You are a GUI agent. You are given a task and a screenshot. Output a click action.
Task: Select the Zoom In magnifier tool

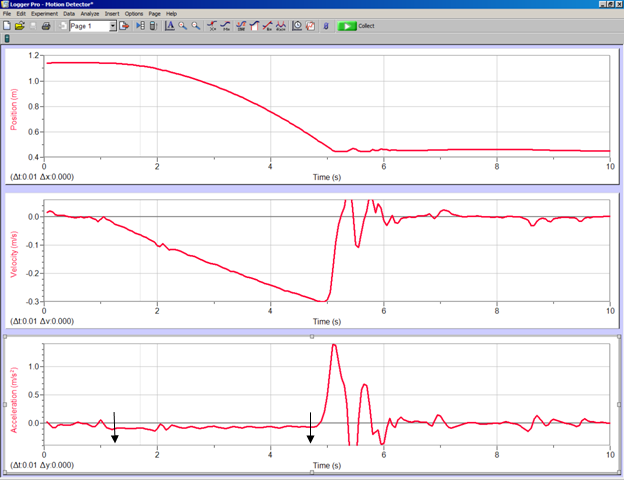pos(182,25)
